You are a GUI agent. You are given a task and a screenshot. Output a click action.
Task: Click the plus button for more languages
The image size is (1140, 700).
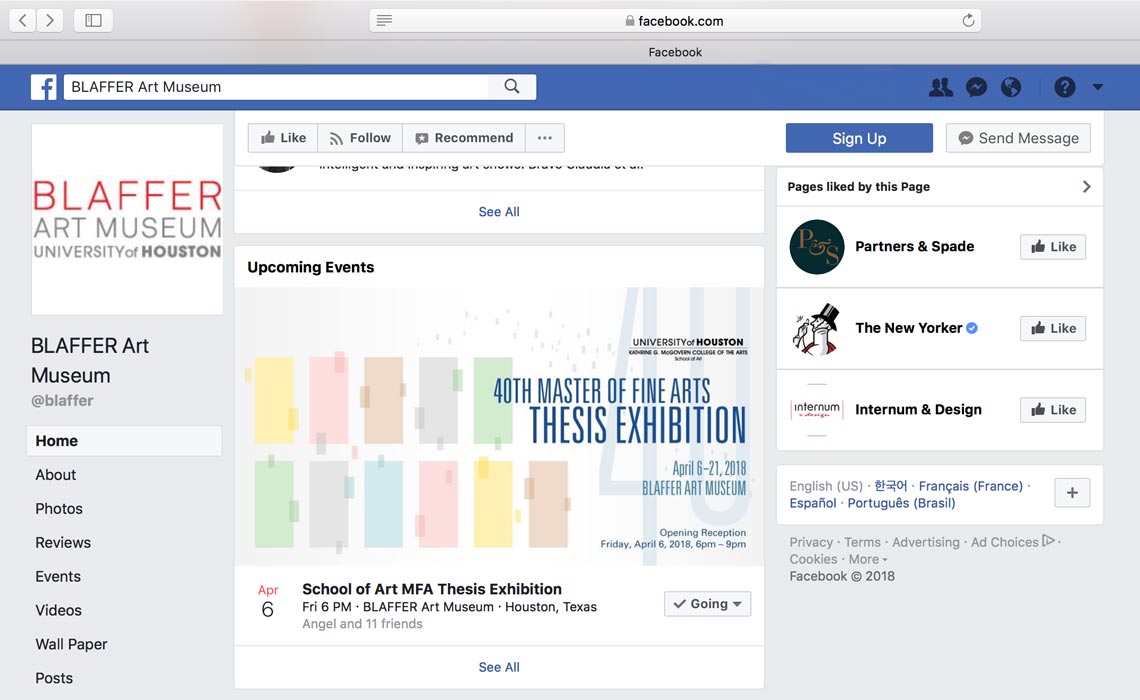[x=1072, y=493]
